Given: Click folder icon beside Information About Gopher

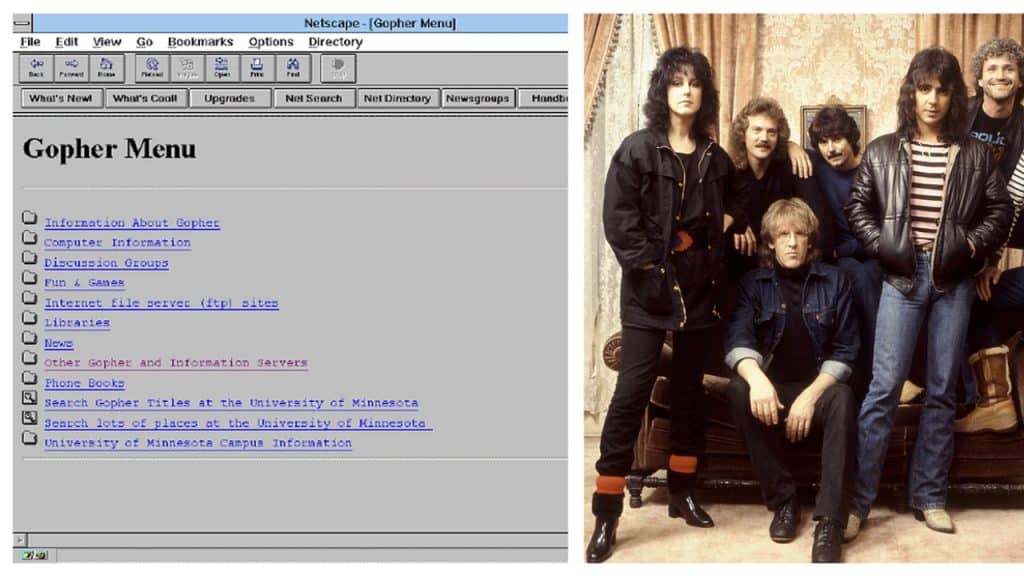Looking at the screenshot, I should [x=29, y=217].
